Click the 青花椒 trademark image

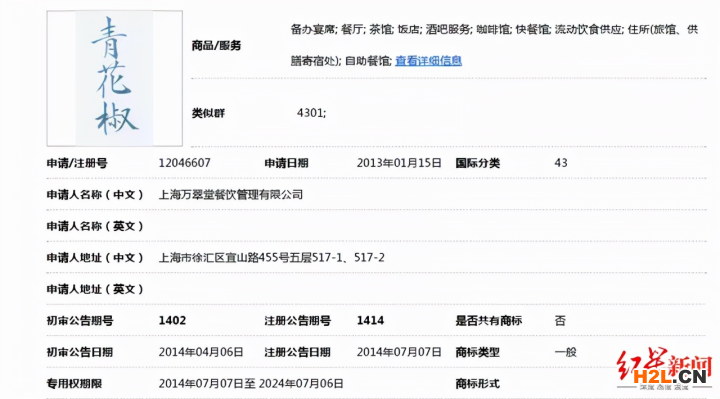pyautogui.click(x=115, y=79)
